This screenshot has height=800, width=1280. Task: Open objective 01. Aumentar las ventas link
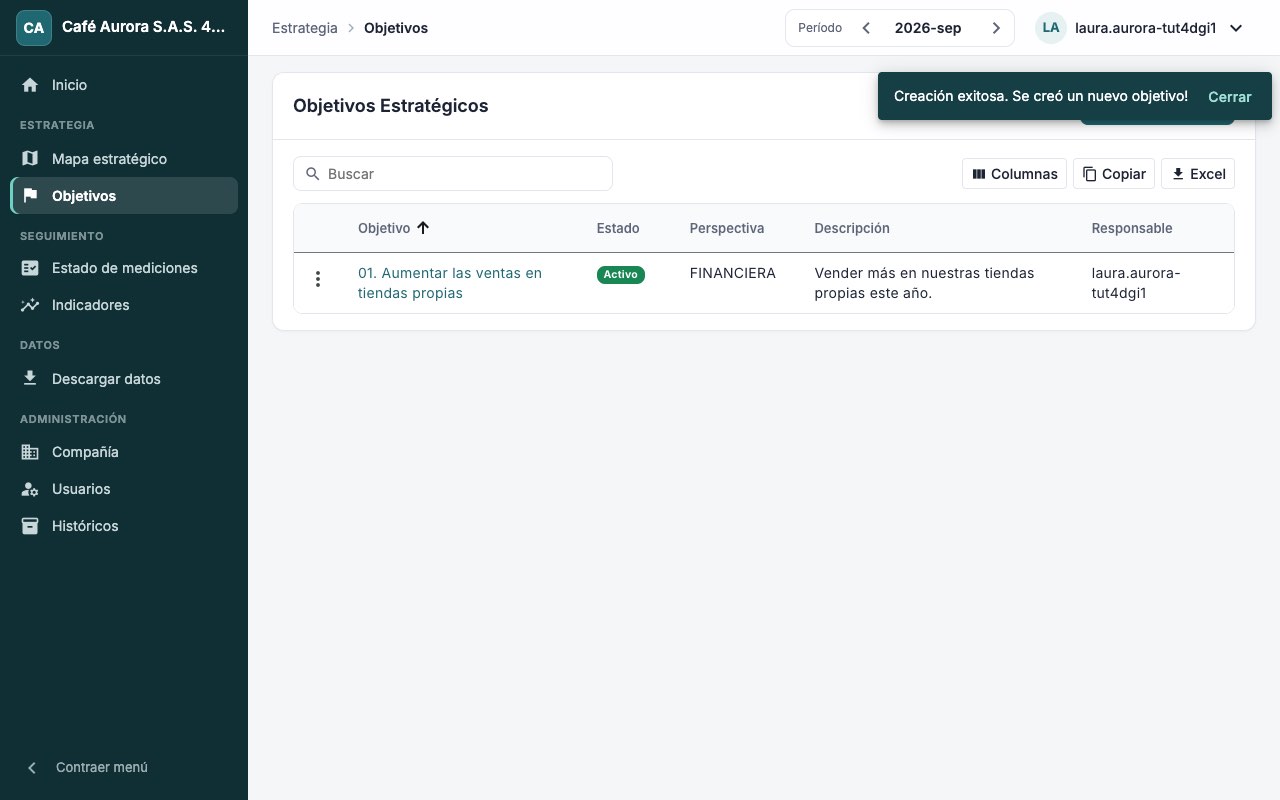tap(450, 283)
